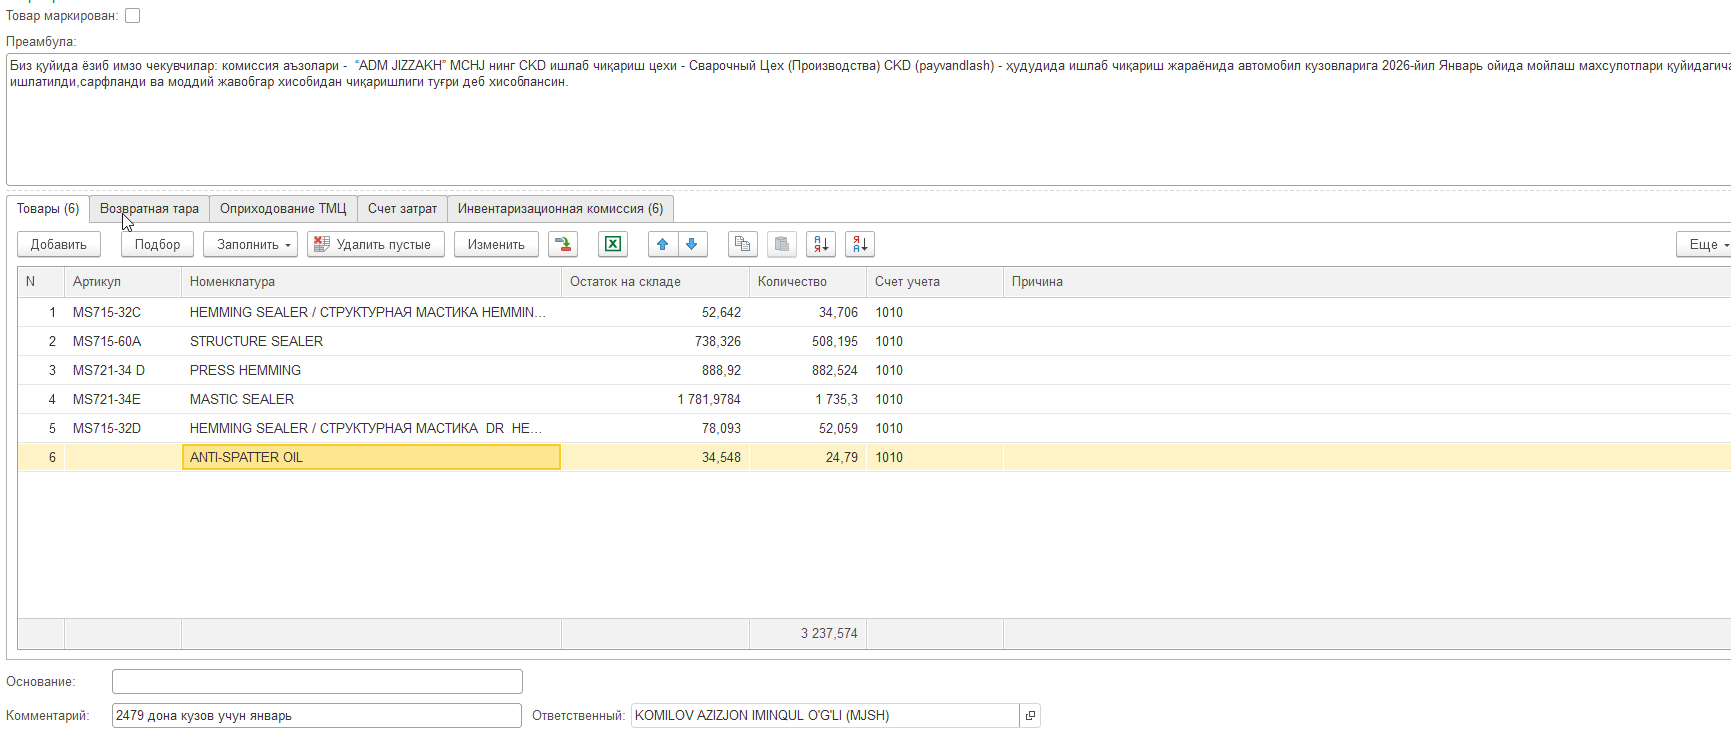
Task: Open the 'Еще' dropdown menu
Action: [x=1704, y=244]
